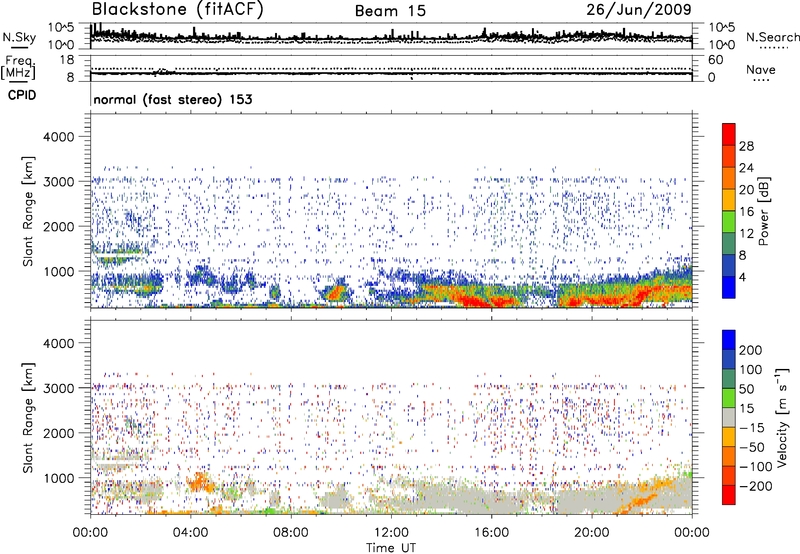This screenshot has height=554, width=800.
Task: Click the "16" power colorbar tick label
Action: coord(746,212)
